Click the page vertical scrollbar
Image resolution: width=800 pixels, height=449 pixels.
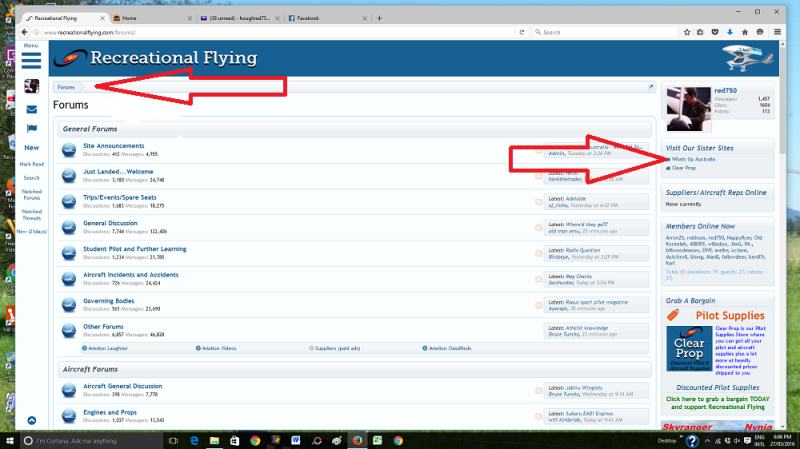[782, 235]
